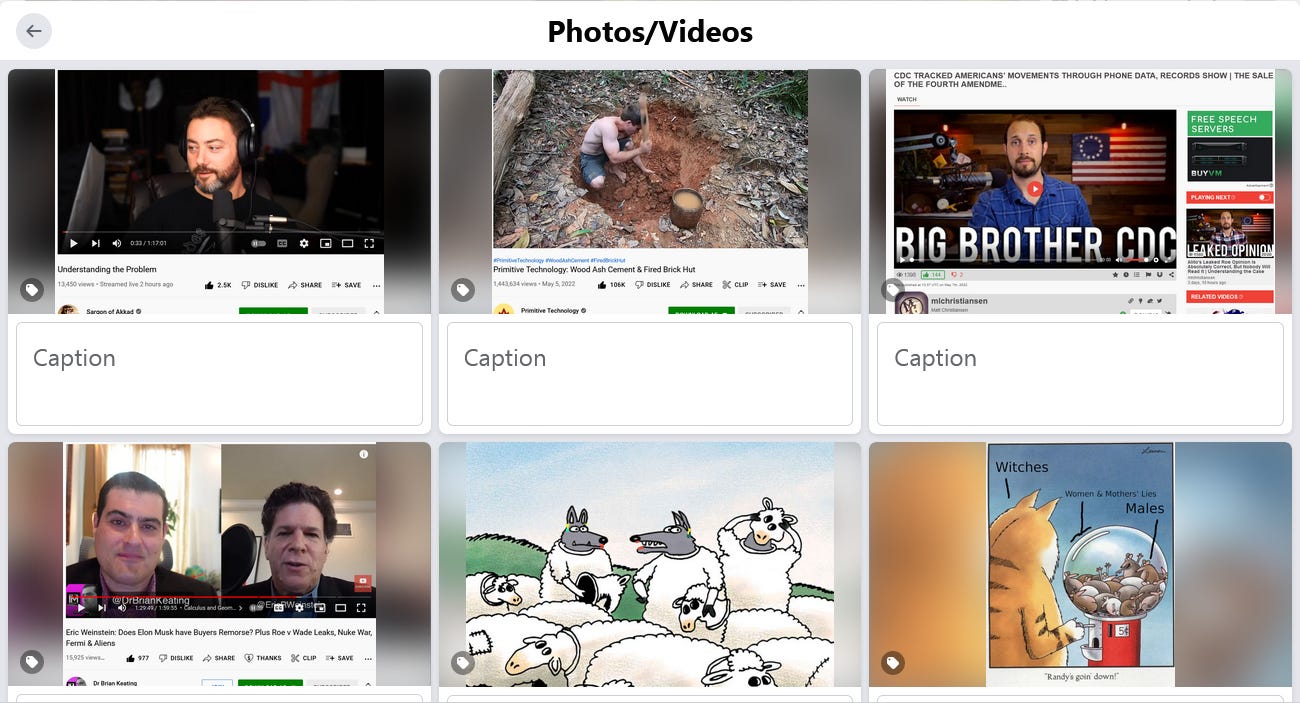1300x703 pixels.
Task: Select the Understanding the Problem screenshot thumbnail
Action: click(x=219, y=191)
